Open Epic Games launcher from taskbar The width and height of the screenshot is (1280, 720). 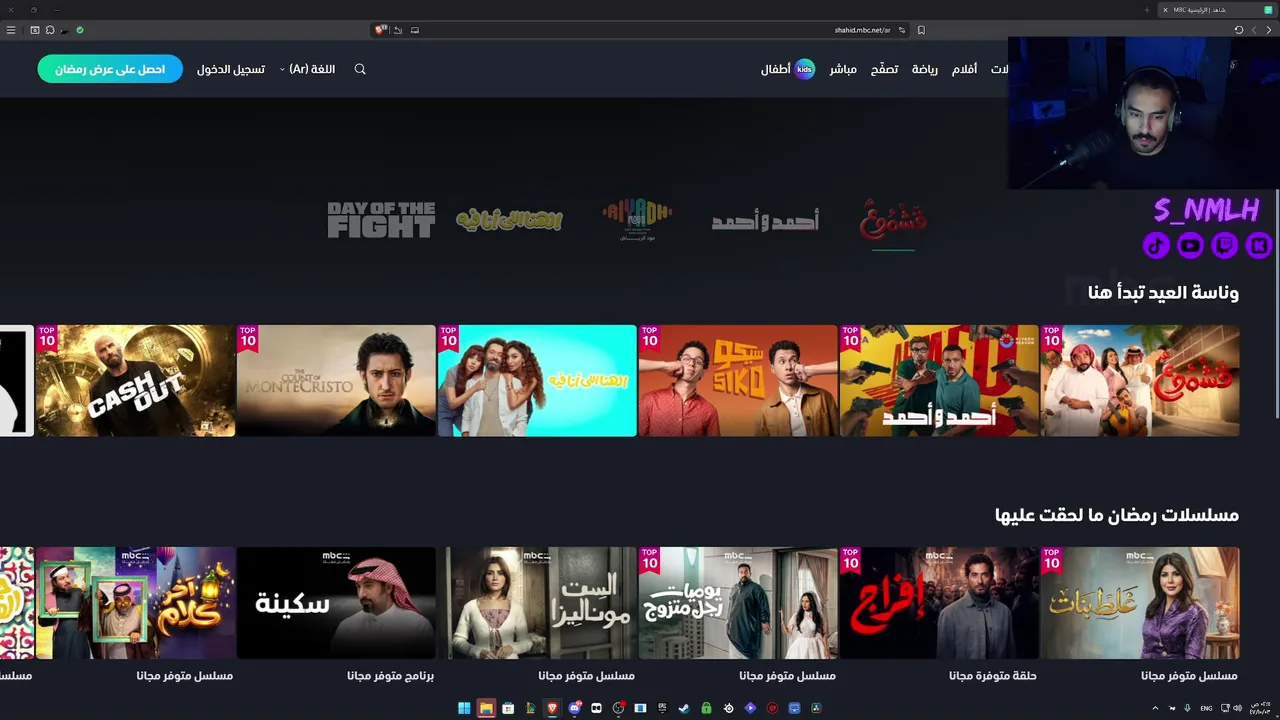[662, 708]
